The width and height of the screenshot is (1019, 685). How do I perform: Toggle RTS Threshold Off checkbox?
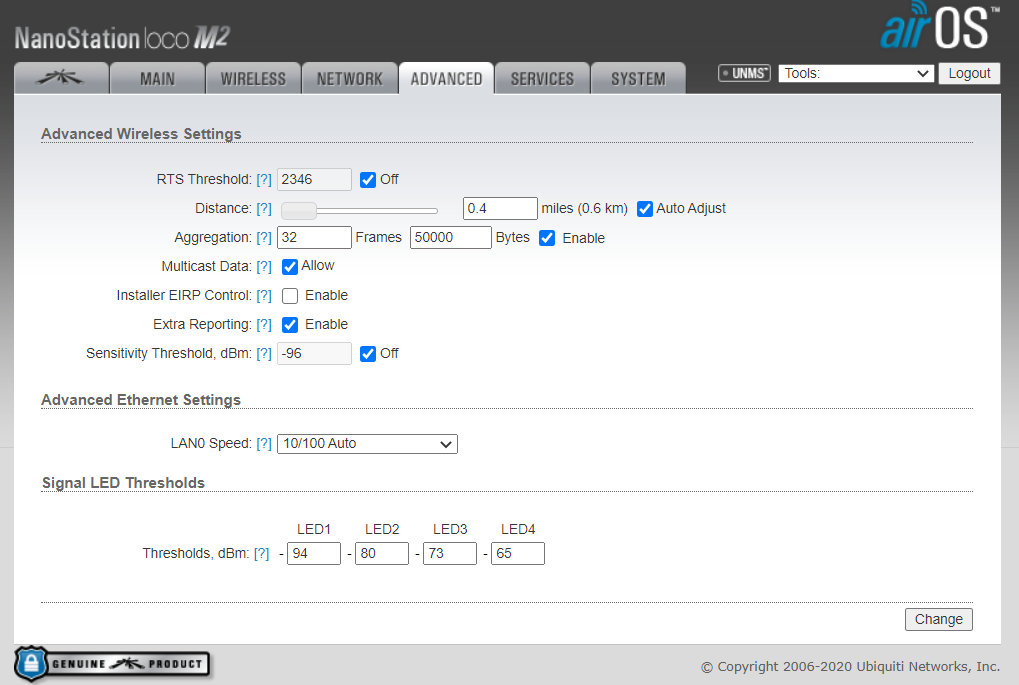click(x=368, y=180)
